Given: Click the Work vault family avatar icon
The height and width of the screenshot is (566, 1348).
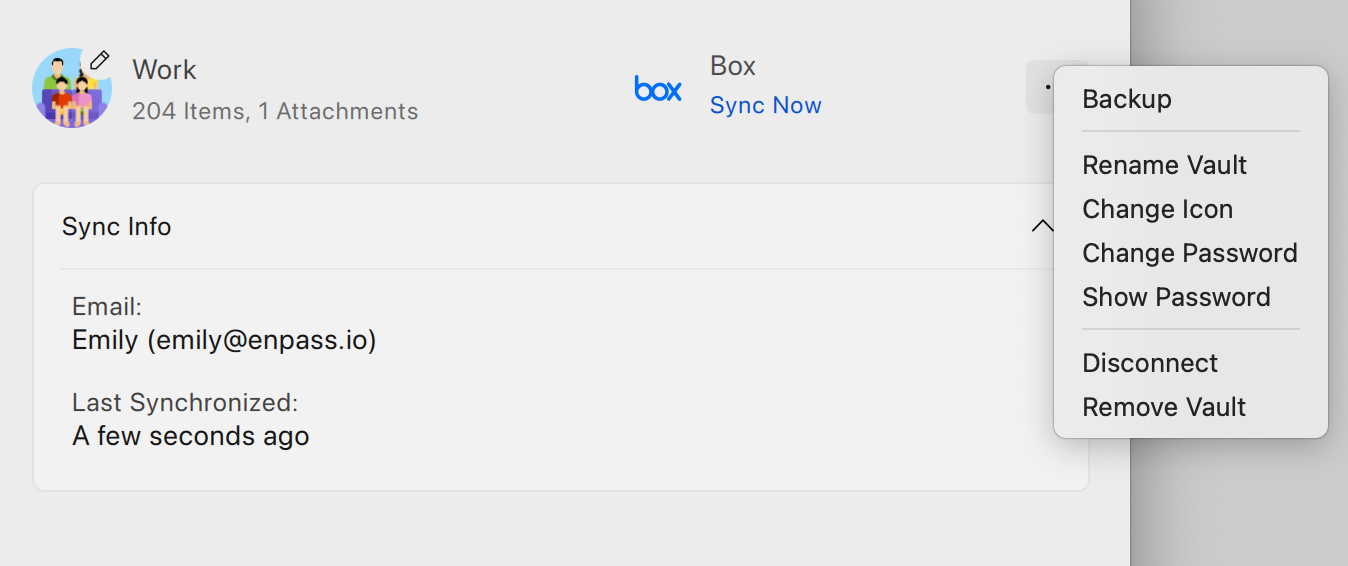Looking at the screenshot, I should point(71,88).
